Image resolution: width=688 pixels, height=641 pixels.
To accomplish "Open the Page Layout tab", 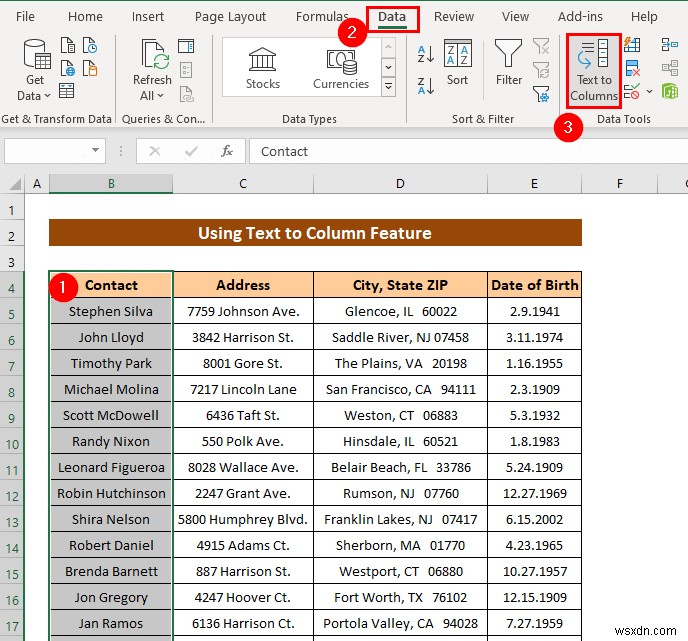I will click(230, 17).
